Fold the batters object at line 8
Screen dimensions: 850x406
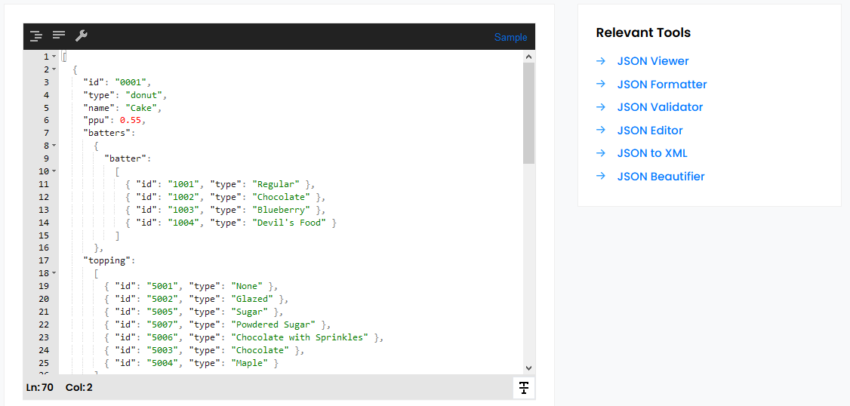54,146
